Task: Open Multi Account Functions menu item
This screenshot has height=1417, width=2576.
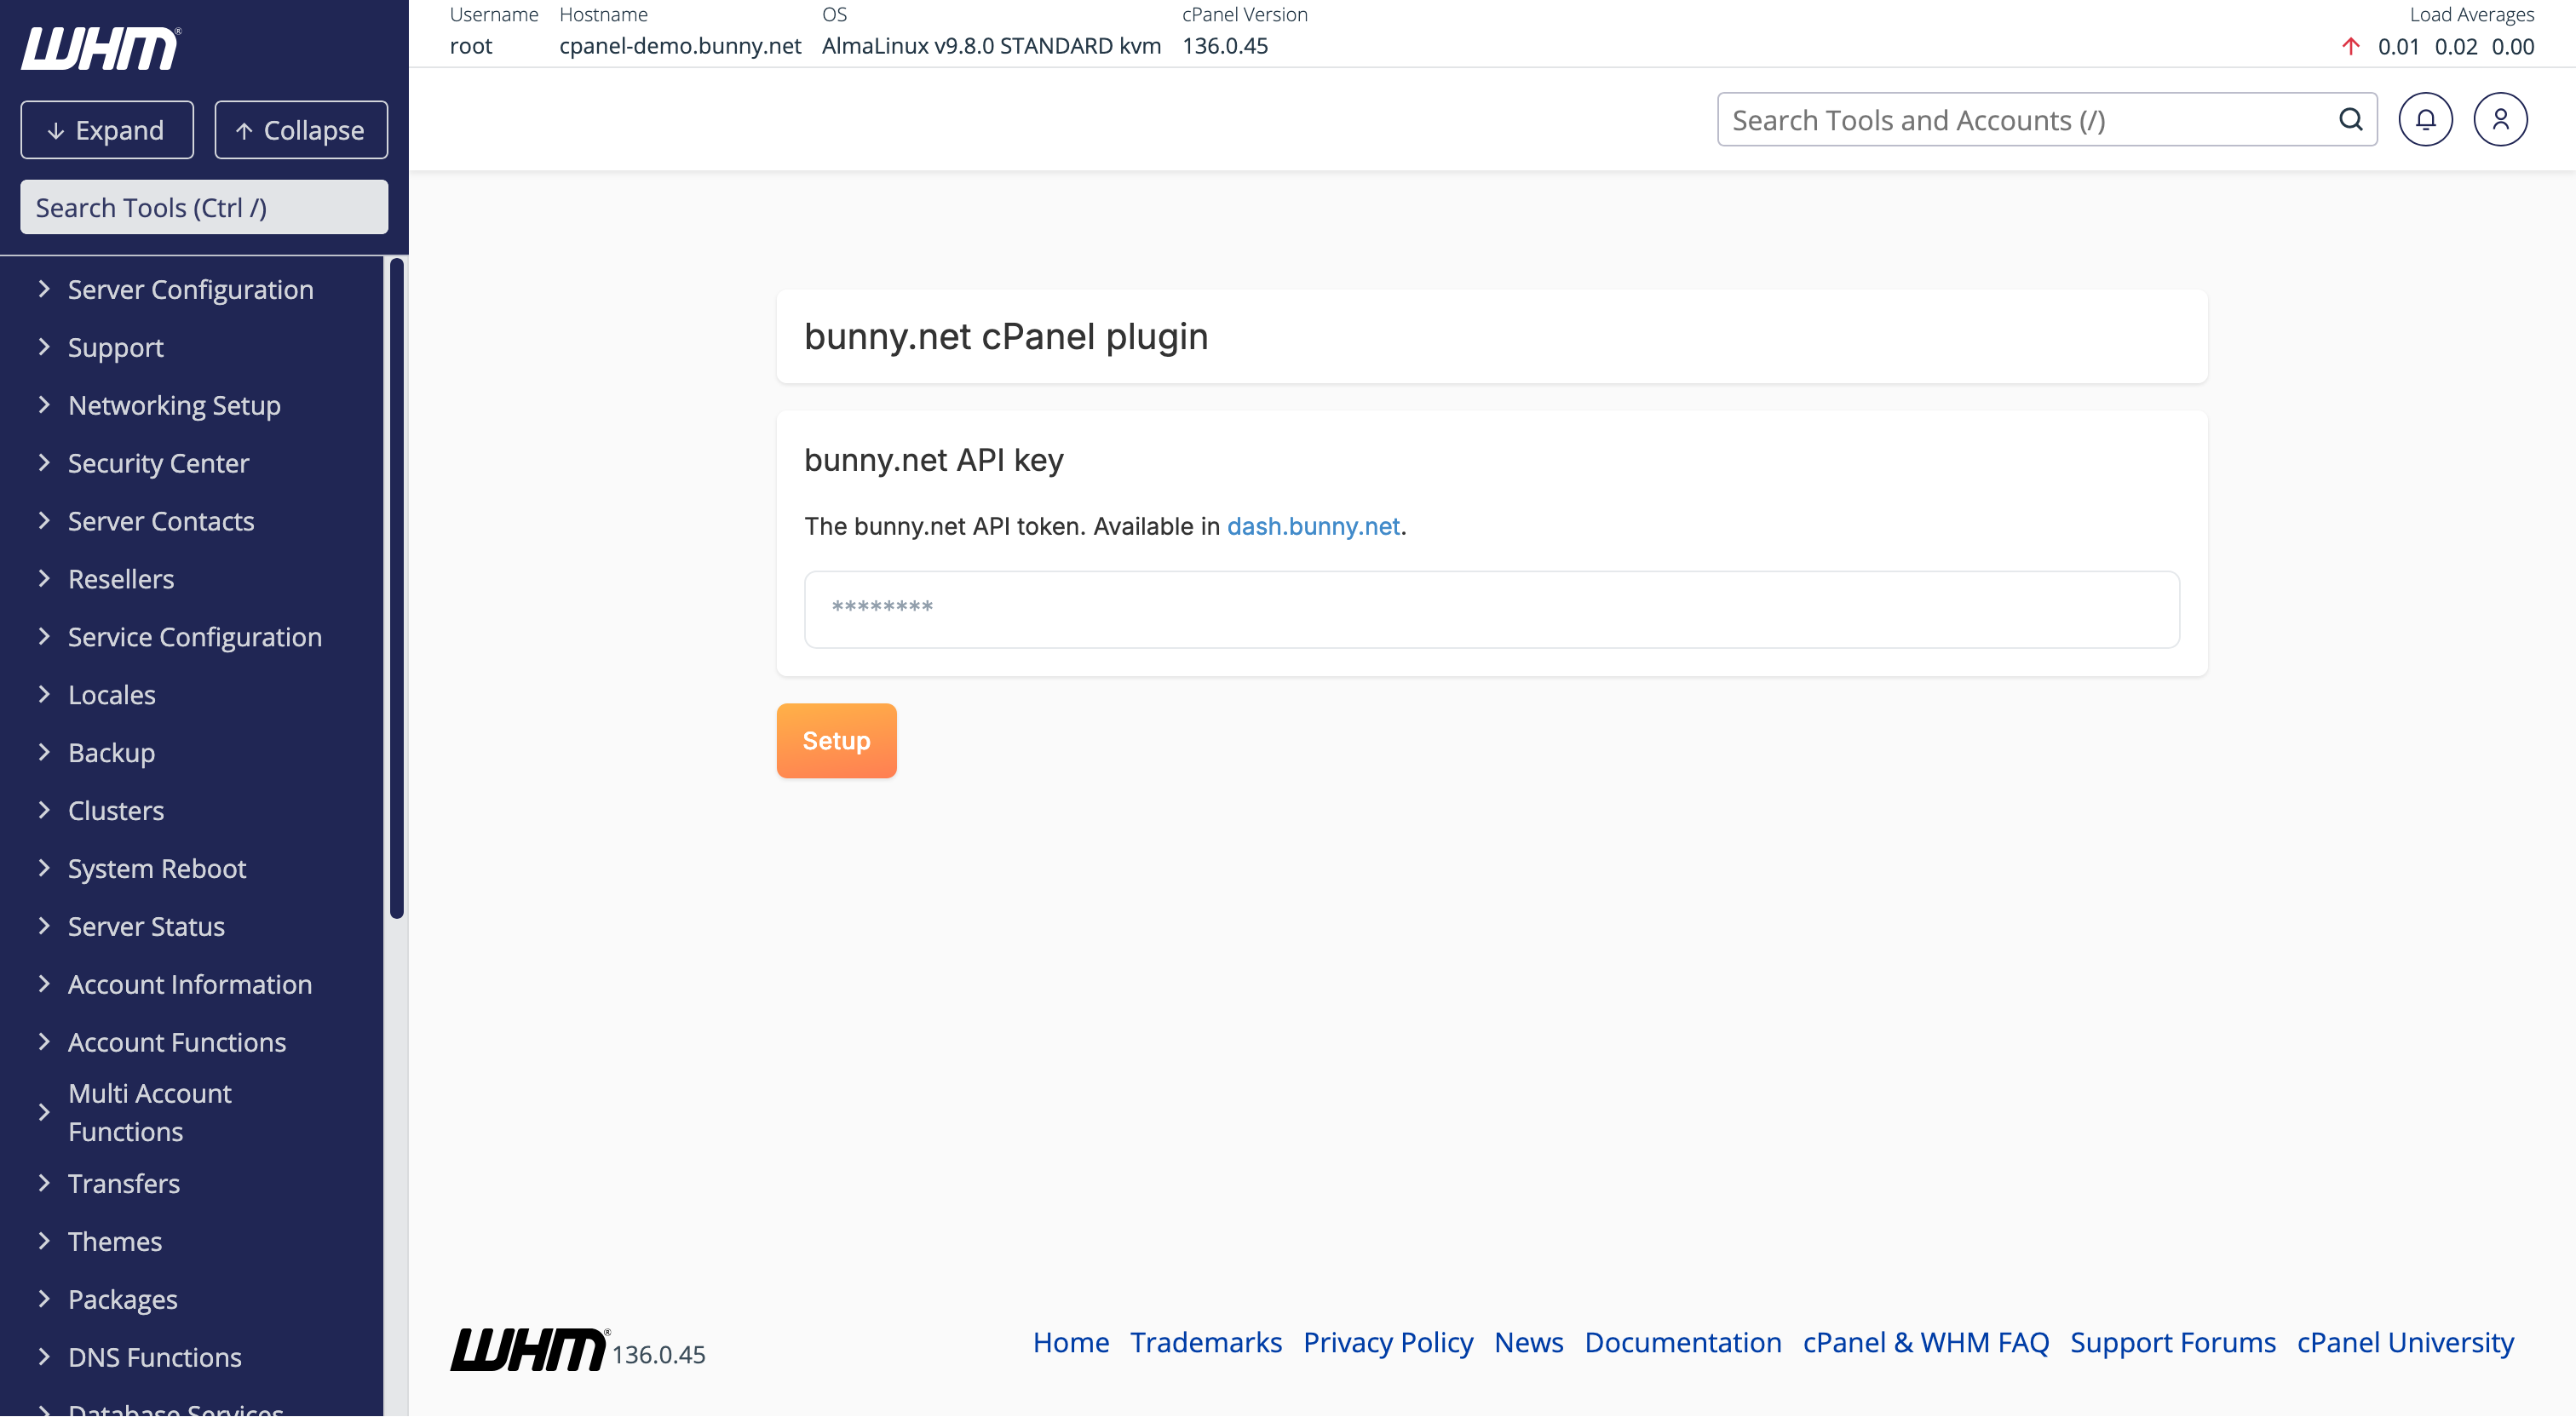Action: [x=150, y=1112]
